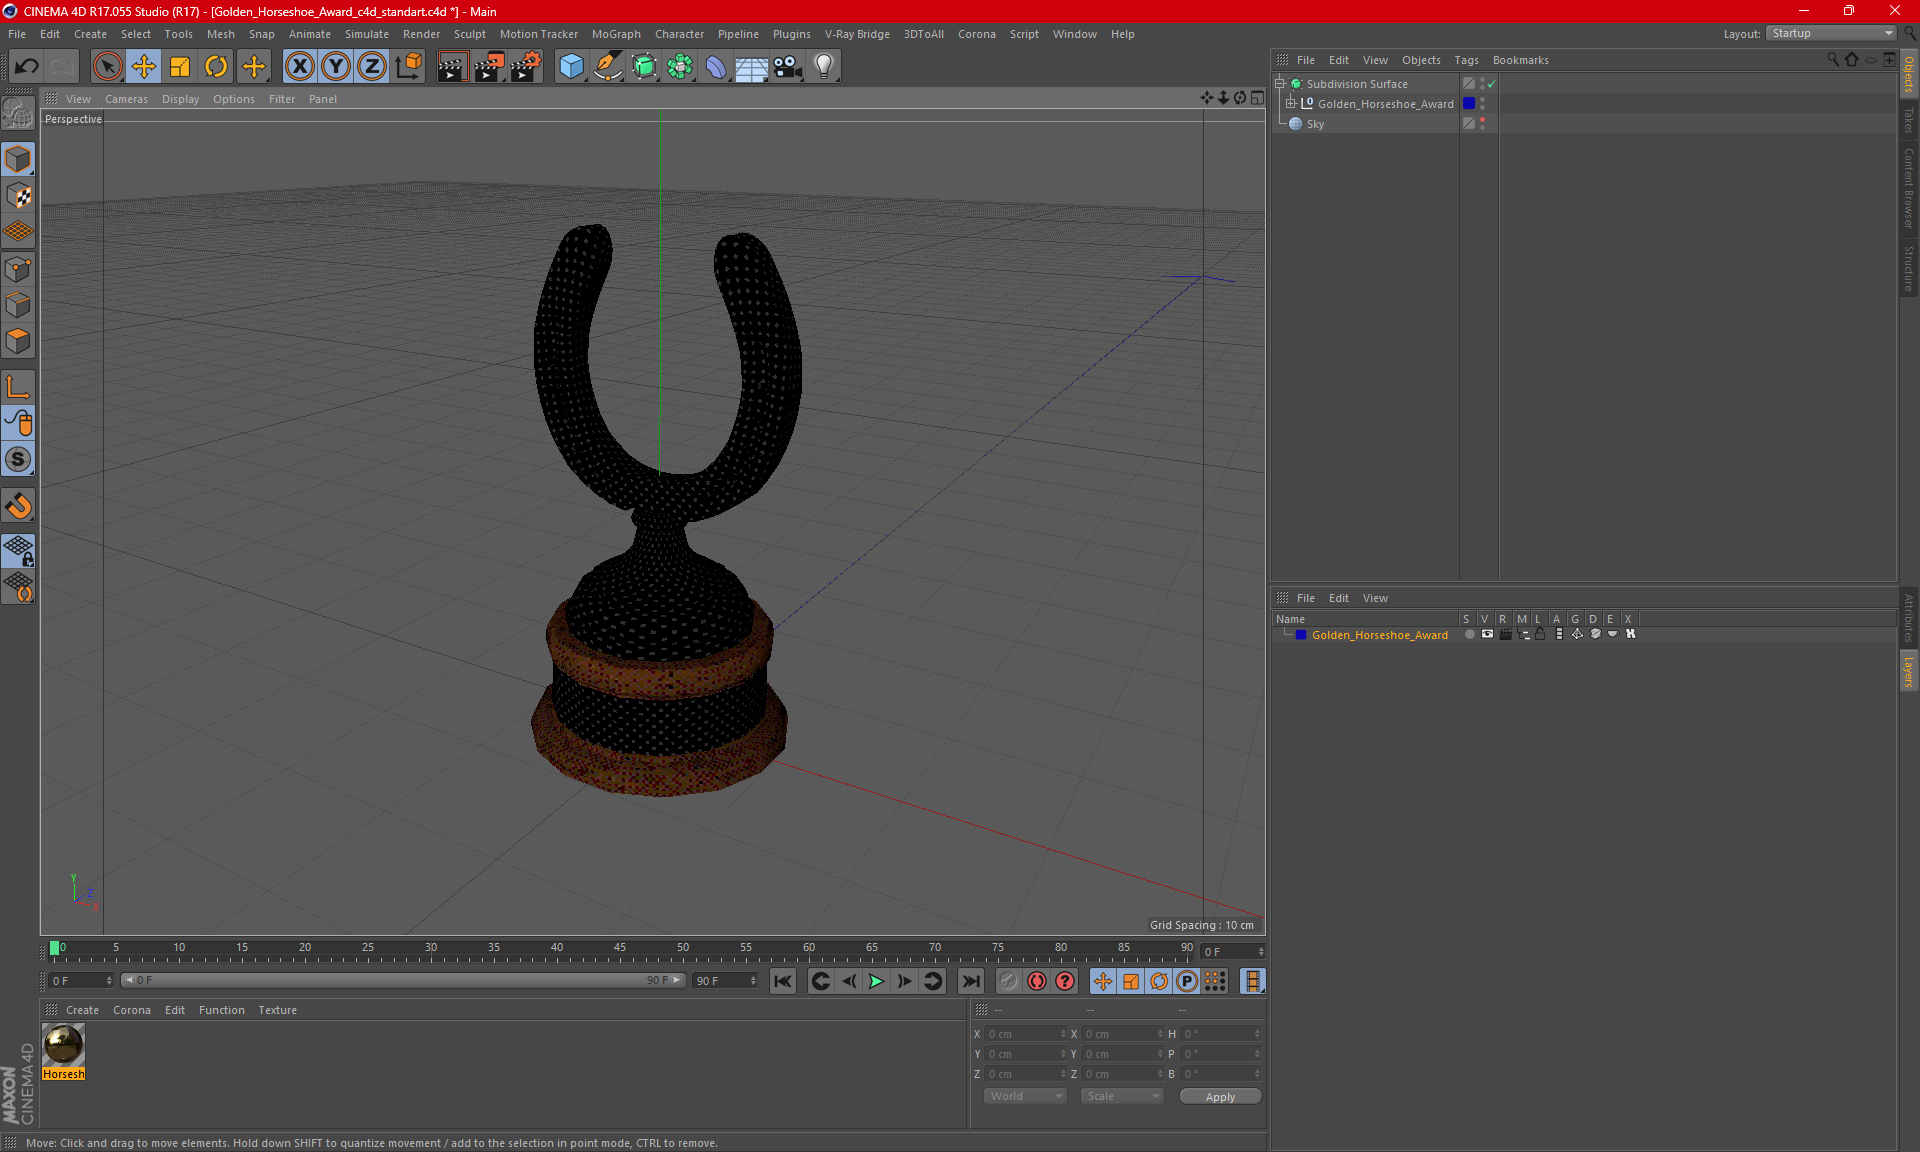Expand the Golden_Horseshoe_Award object
Screen dimensions: 1920x1152
(x=1291, y=104)
